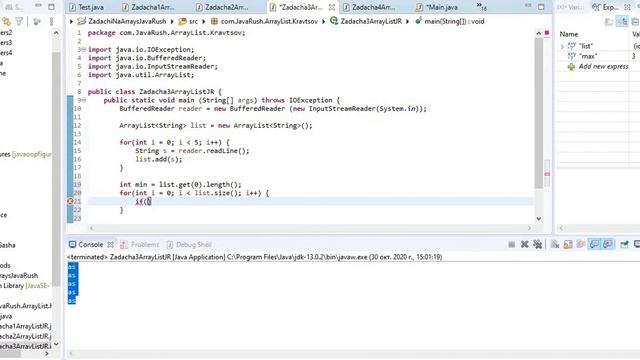Image resolution: width=640 pixels, height=360 pixels.
Task: Select Sasha item in Package Explorer
Action: tap(7, 245)
